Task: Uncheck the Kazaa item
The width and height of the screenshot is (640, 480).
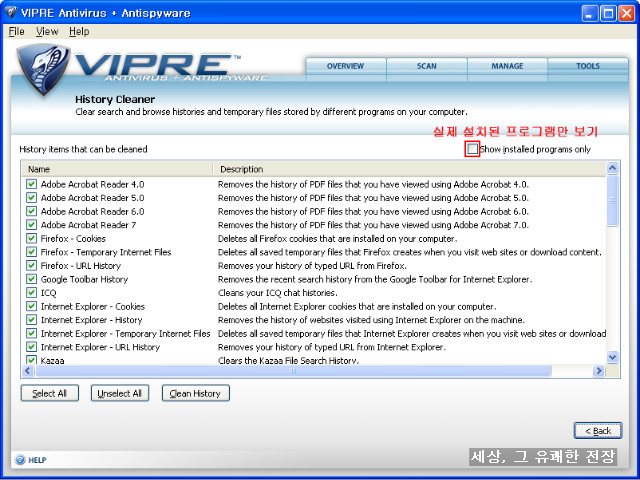Action: click(x=31, y=360)
